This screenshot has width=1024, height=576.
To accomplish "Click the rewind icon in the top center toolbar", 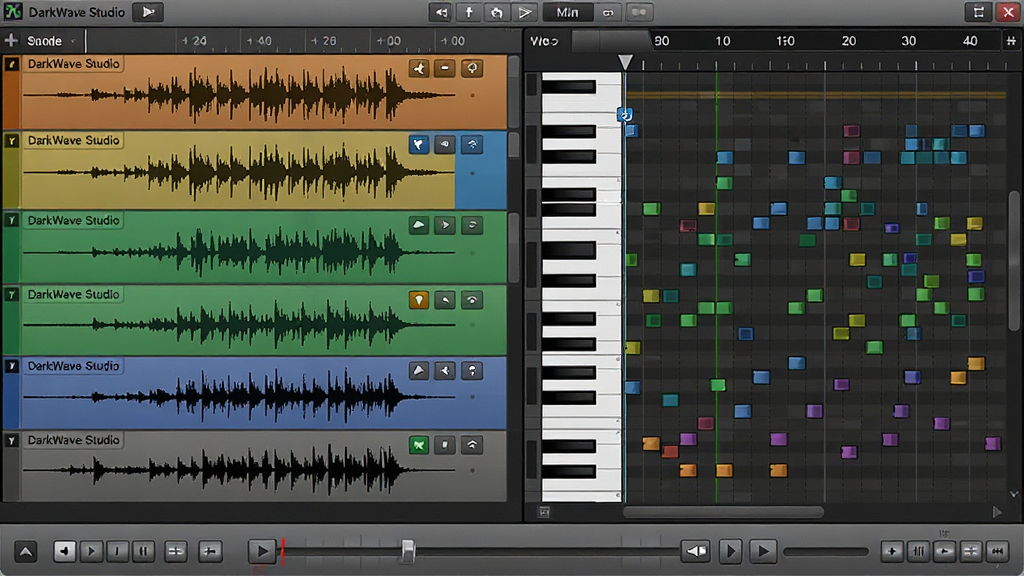I will coord(441,12).
